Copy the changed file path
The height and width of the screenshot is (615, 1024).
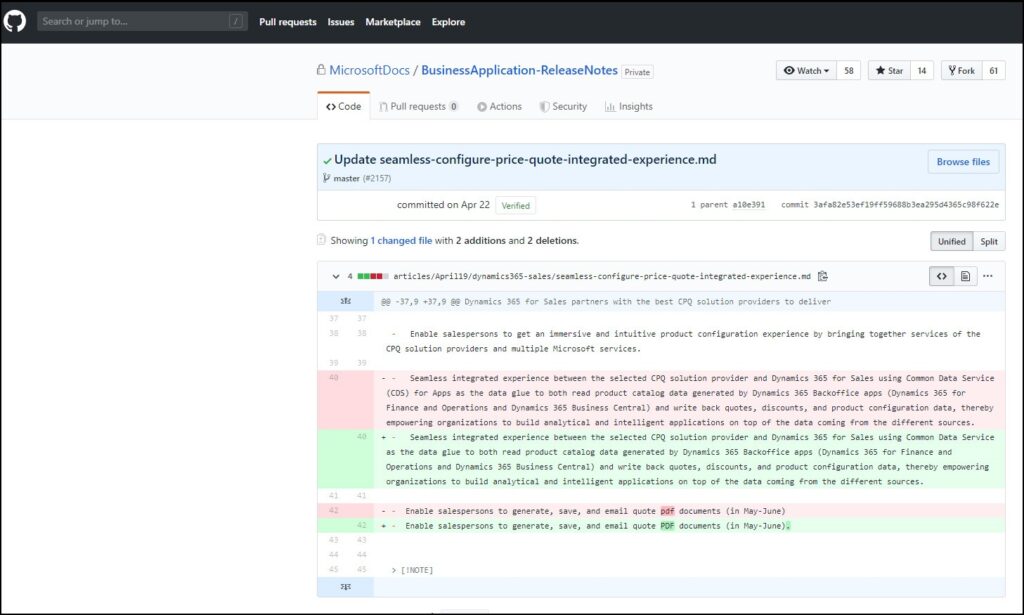coord(823,276)
